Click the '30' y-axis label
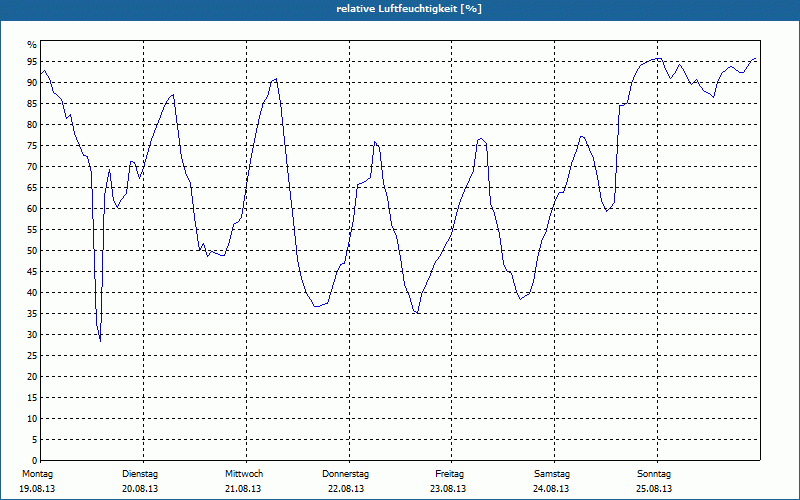800x500 pixels. pyautogui.click(x=32, y=335)
